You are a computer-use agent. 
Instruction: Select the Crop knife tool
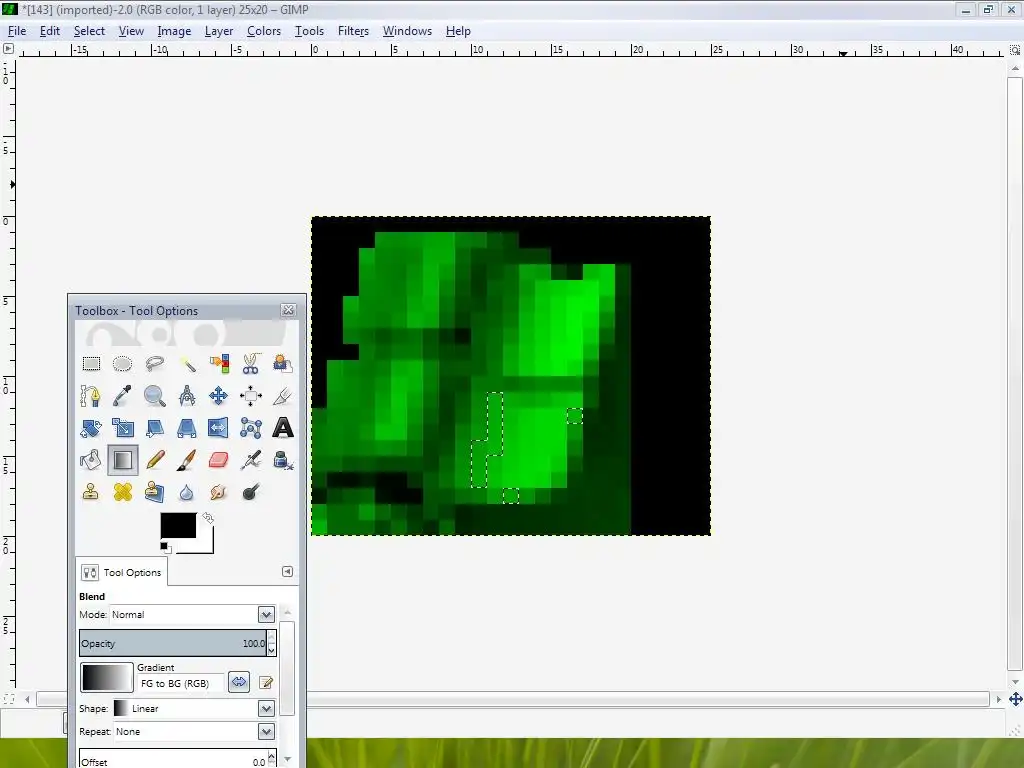point(283,396)
